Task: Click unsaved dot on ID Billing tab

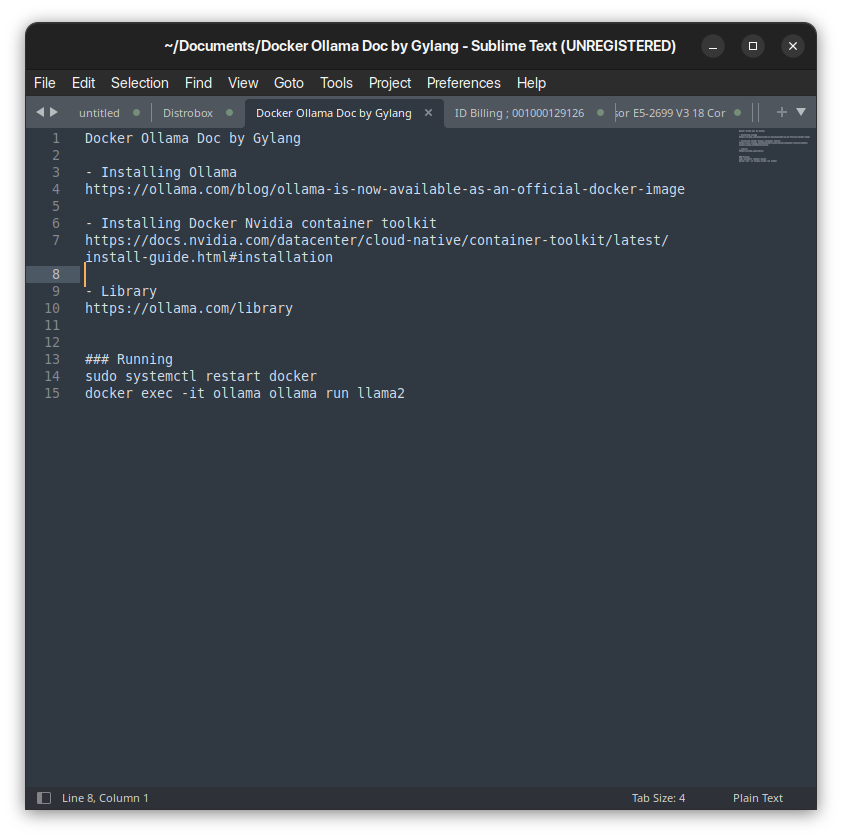Action: coord(600,113)
